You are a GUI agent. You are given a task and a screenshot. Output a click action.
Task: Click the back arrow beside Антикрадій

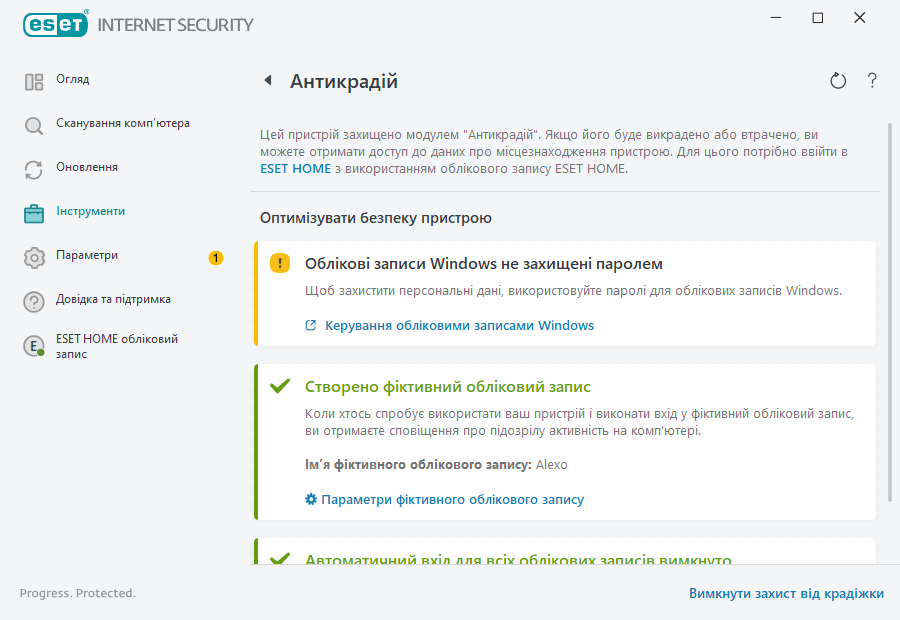268,81
